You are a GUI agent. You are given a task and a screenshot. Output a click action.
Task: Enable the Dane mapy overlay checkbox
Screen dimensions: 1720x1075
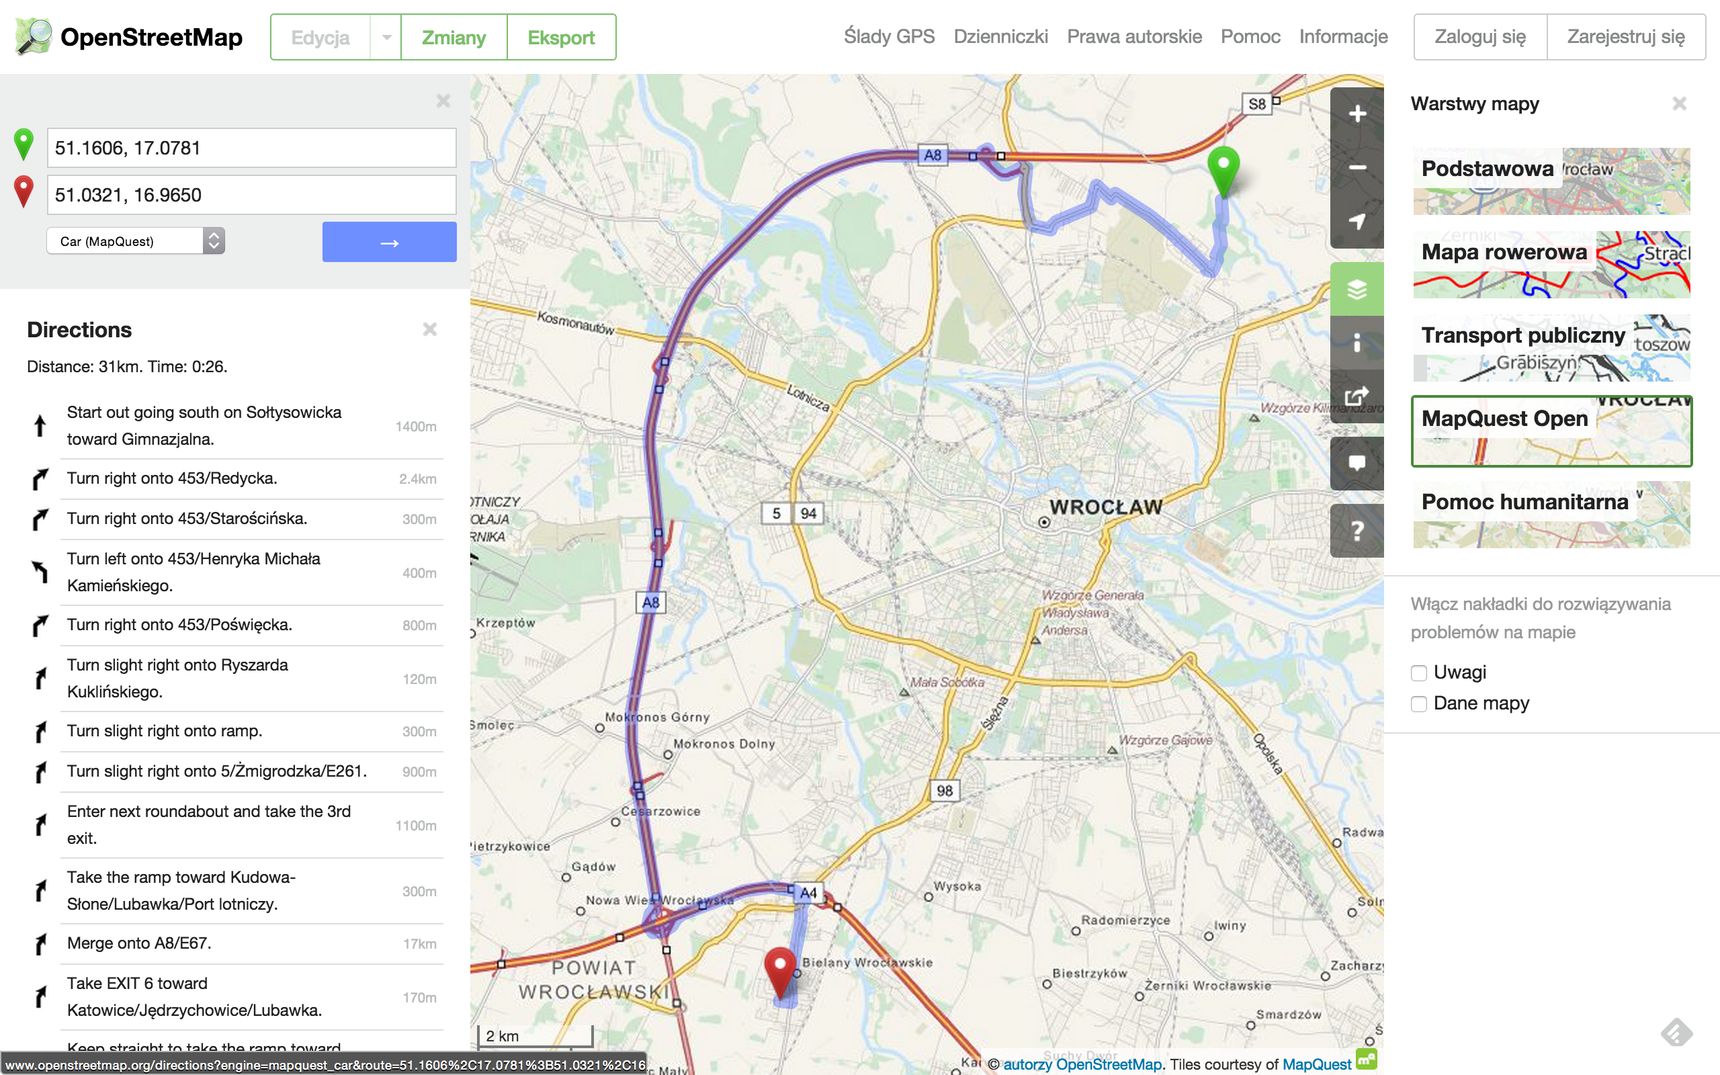pos(1419,704)
